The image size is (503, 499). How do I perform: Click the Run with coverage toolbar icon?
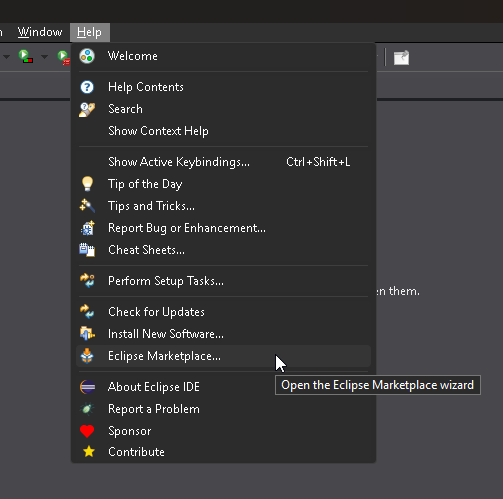[x=25, y=56]
